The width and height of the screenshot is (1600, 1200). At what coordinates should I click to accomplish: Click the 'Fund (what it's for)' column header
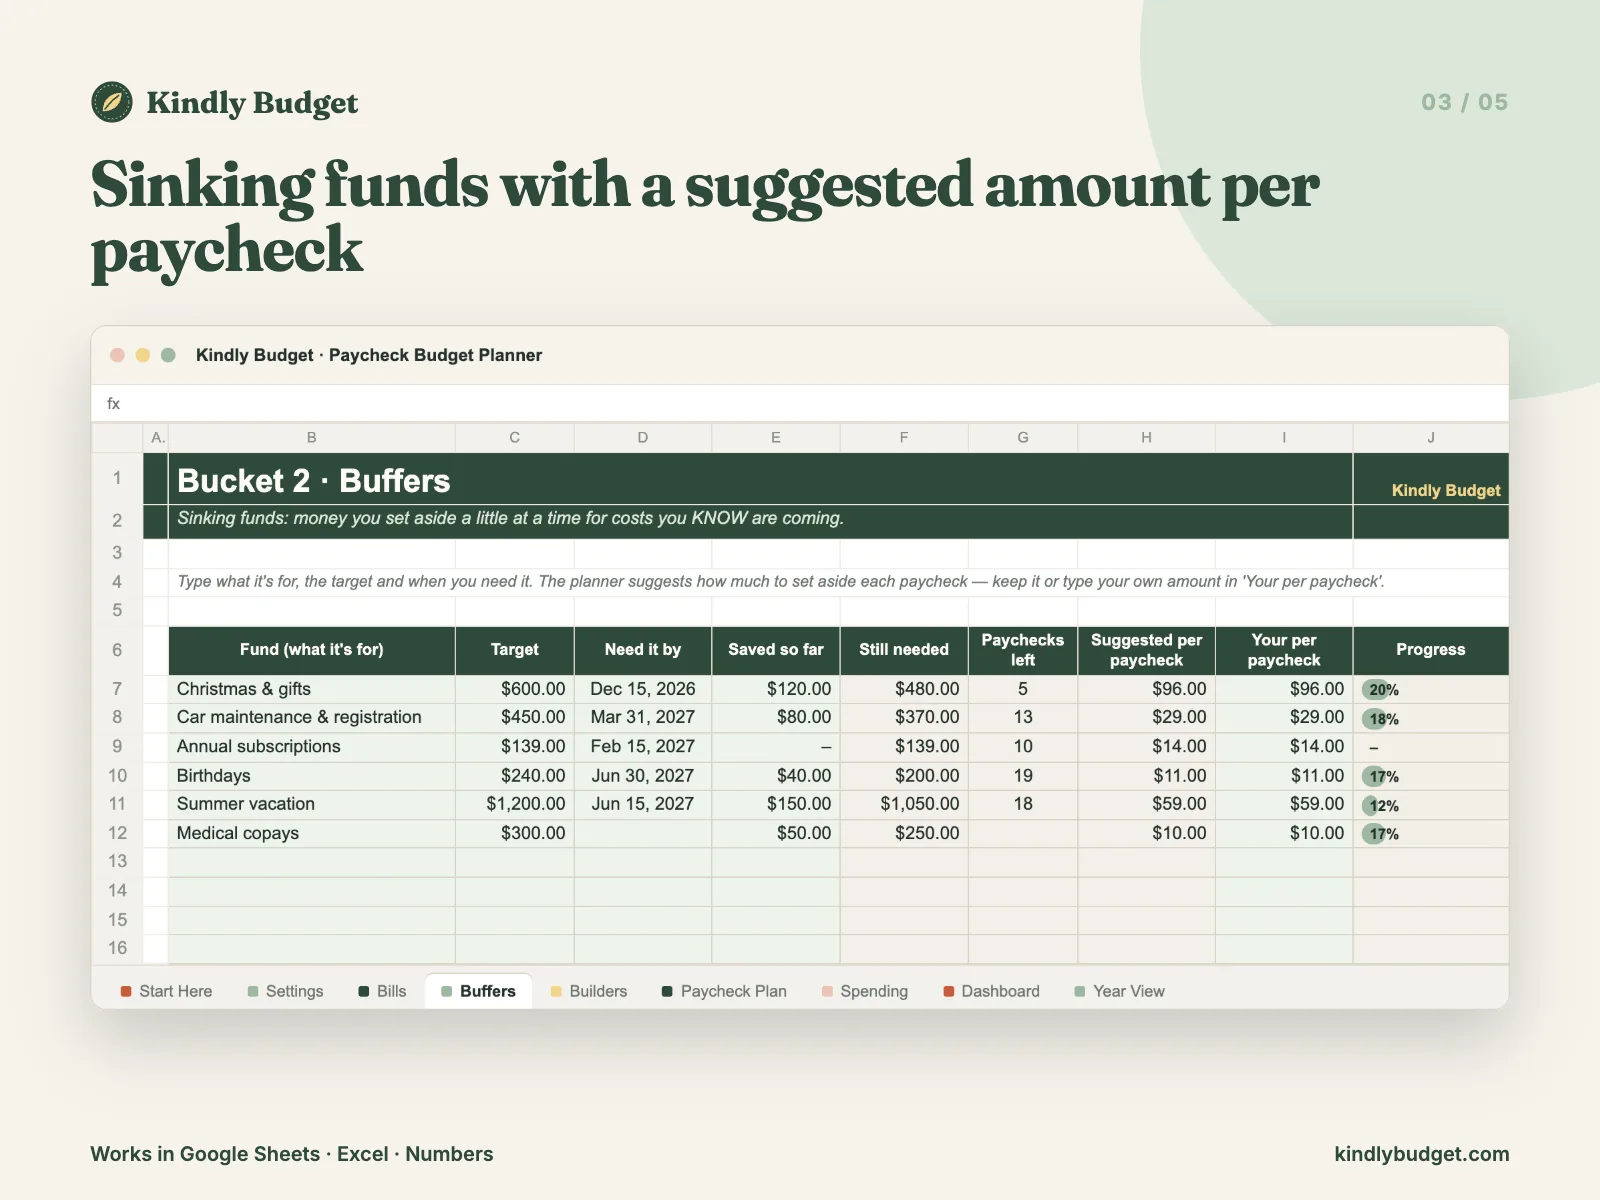click(312, 650)
